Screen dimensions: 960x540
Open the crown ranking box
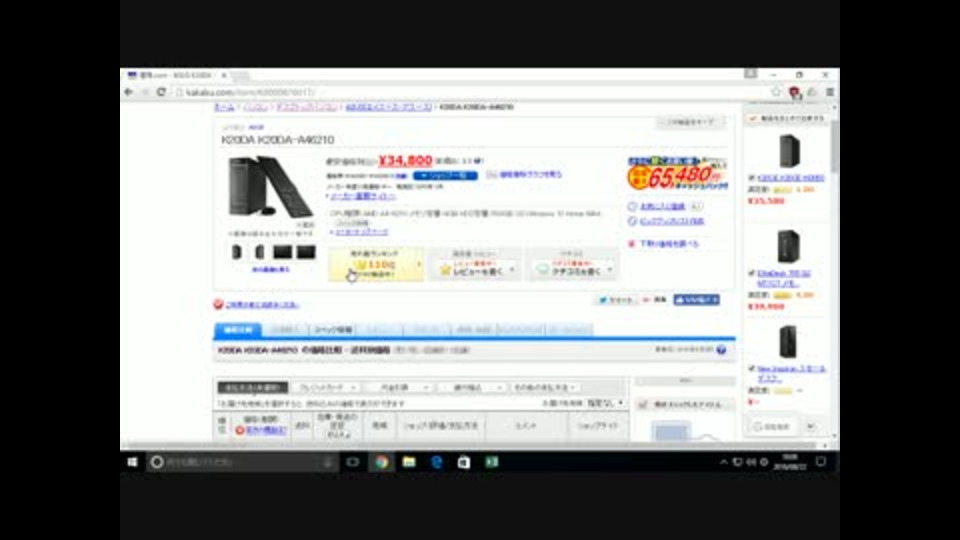375,264
